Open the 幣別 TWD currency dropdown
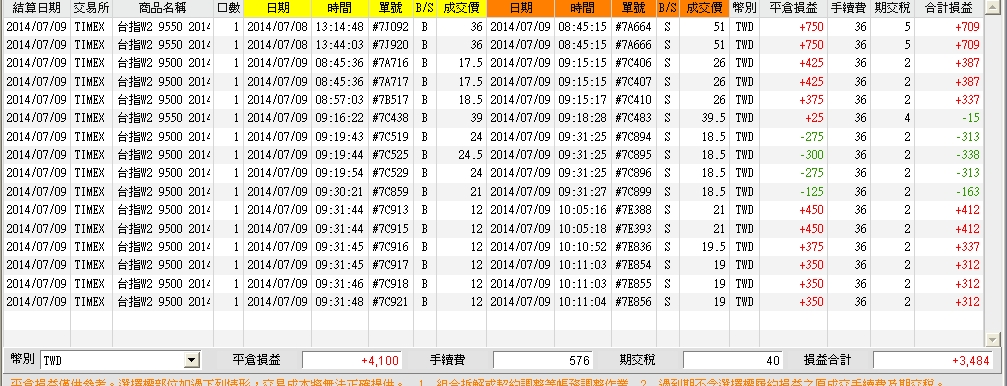Screen dimensions: 1007x386 pyautogui.click(x=191, y=360)
